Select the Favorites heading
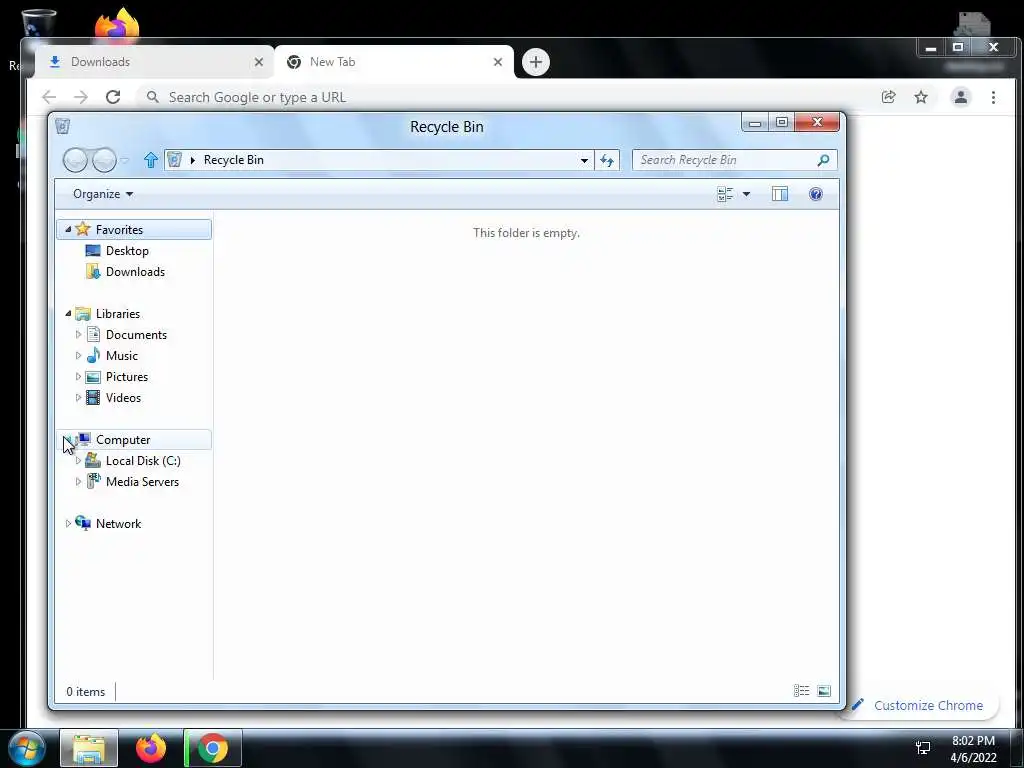 [119, 229]
